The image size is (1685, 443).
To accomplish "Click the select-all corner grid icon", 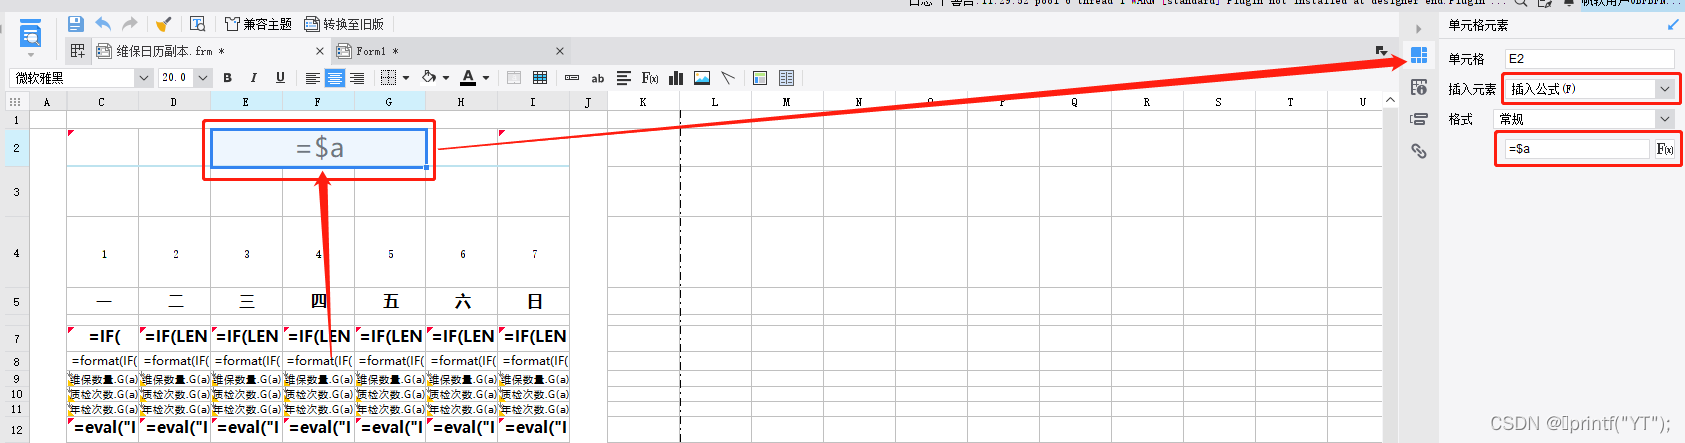I will pos(15,102).
